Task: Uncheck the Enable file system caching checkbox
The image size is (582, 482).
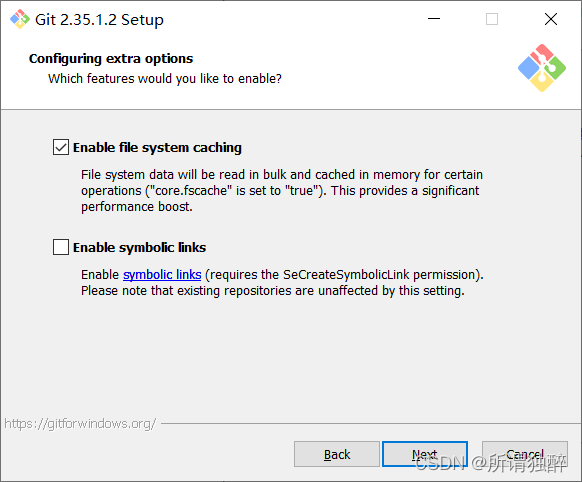Action: click(x=61, y=147)
